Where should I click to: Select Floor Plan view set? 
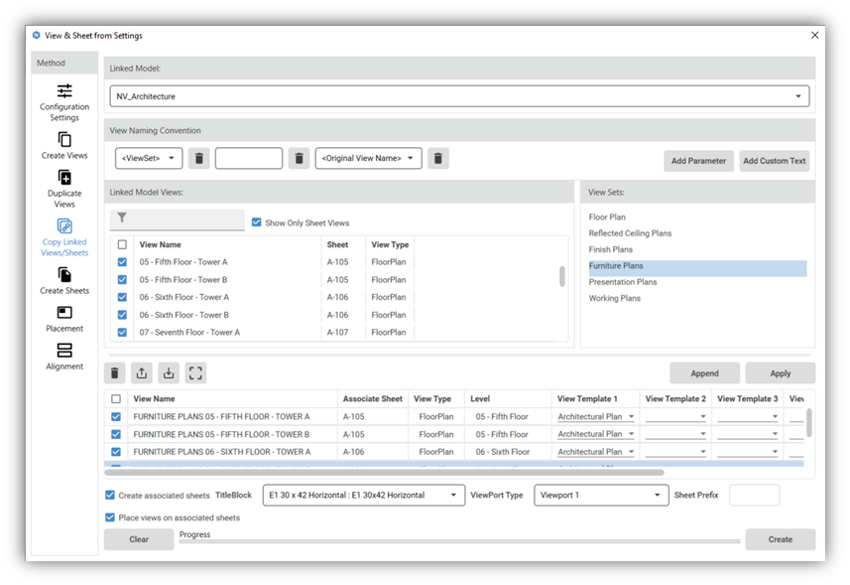(x=607, y=217)
